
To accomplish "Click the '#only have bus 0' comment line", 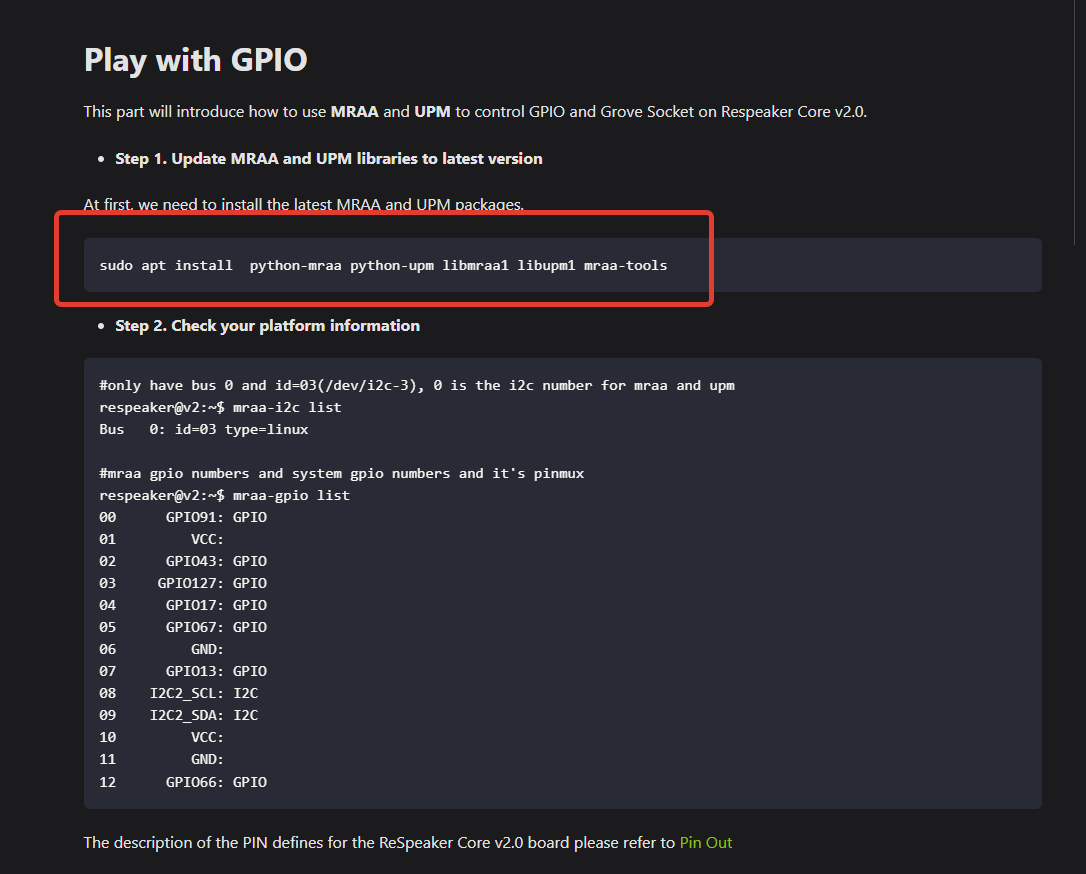I will click(x=417, y=385).
